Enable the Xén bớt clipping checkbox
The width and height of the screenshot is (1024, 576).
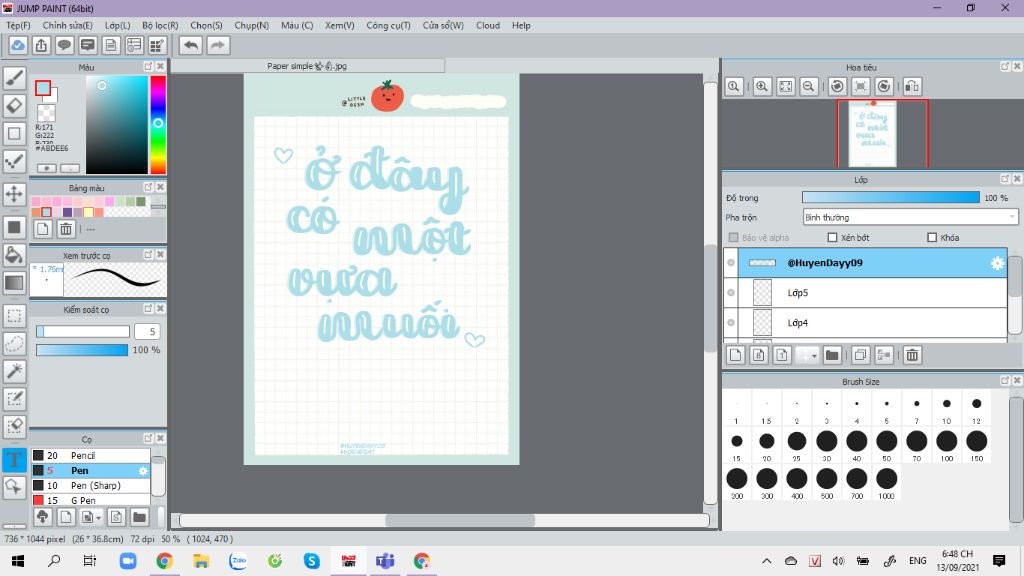(832, 238)
